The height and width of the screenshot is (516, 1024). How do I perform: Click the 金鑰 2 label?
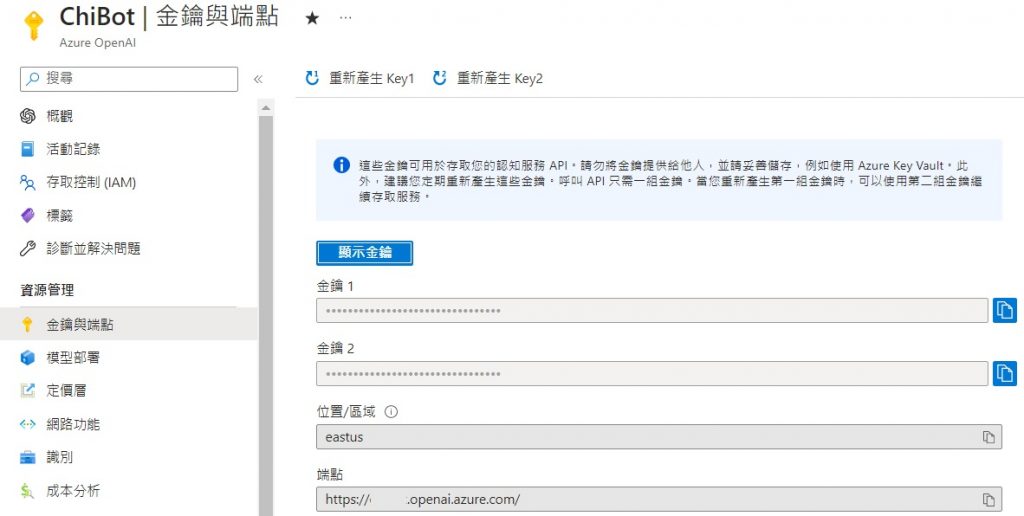click(x=335, y=348)
